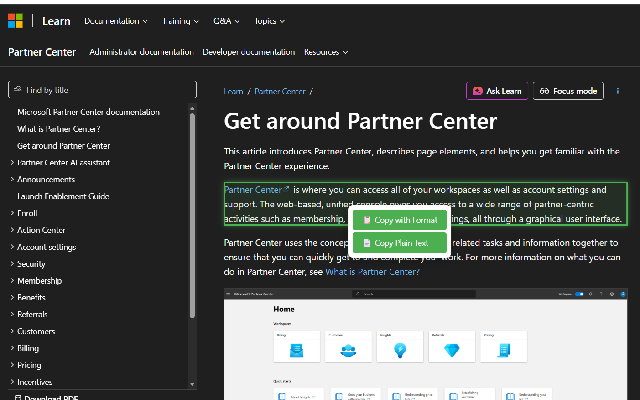The width and height of the screenshot is (640, 400).
Task: Click the sidebar scroll-down arrow
Action: pos(192,384)
